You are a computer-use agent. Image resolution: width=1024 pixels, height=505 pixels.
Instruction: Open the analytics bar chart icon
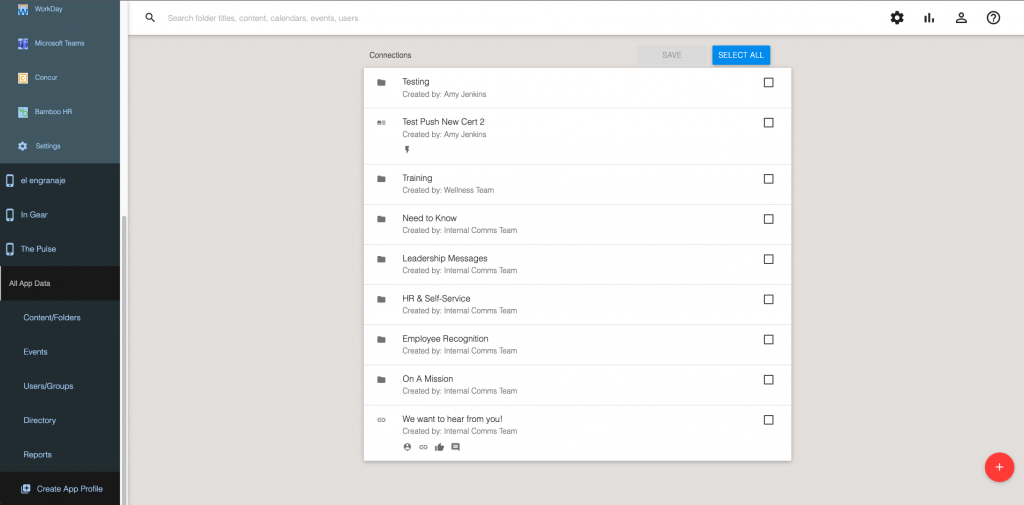coord(929,18)
